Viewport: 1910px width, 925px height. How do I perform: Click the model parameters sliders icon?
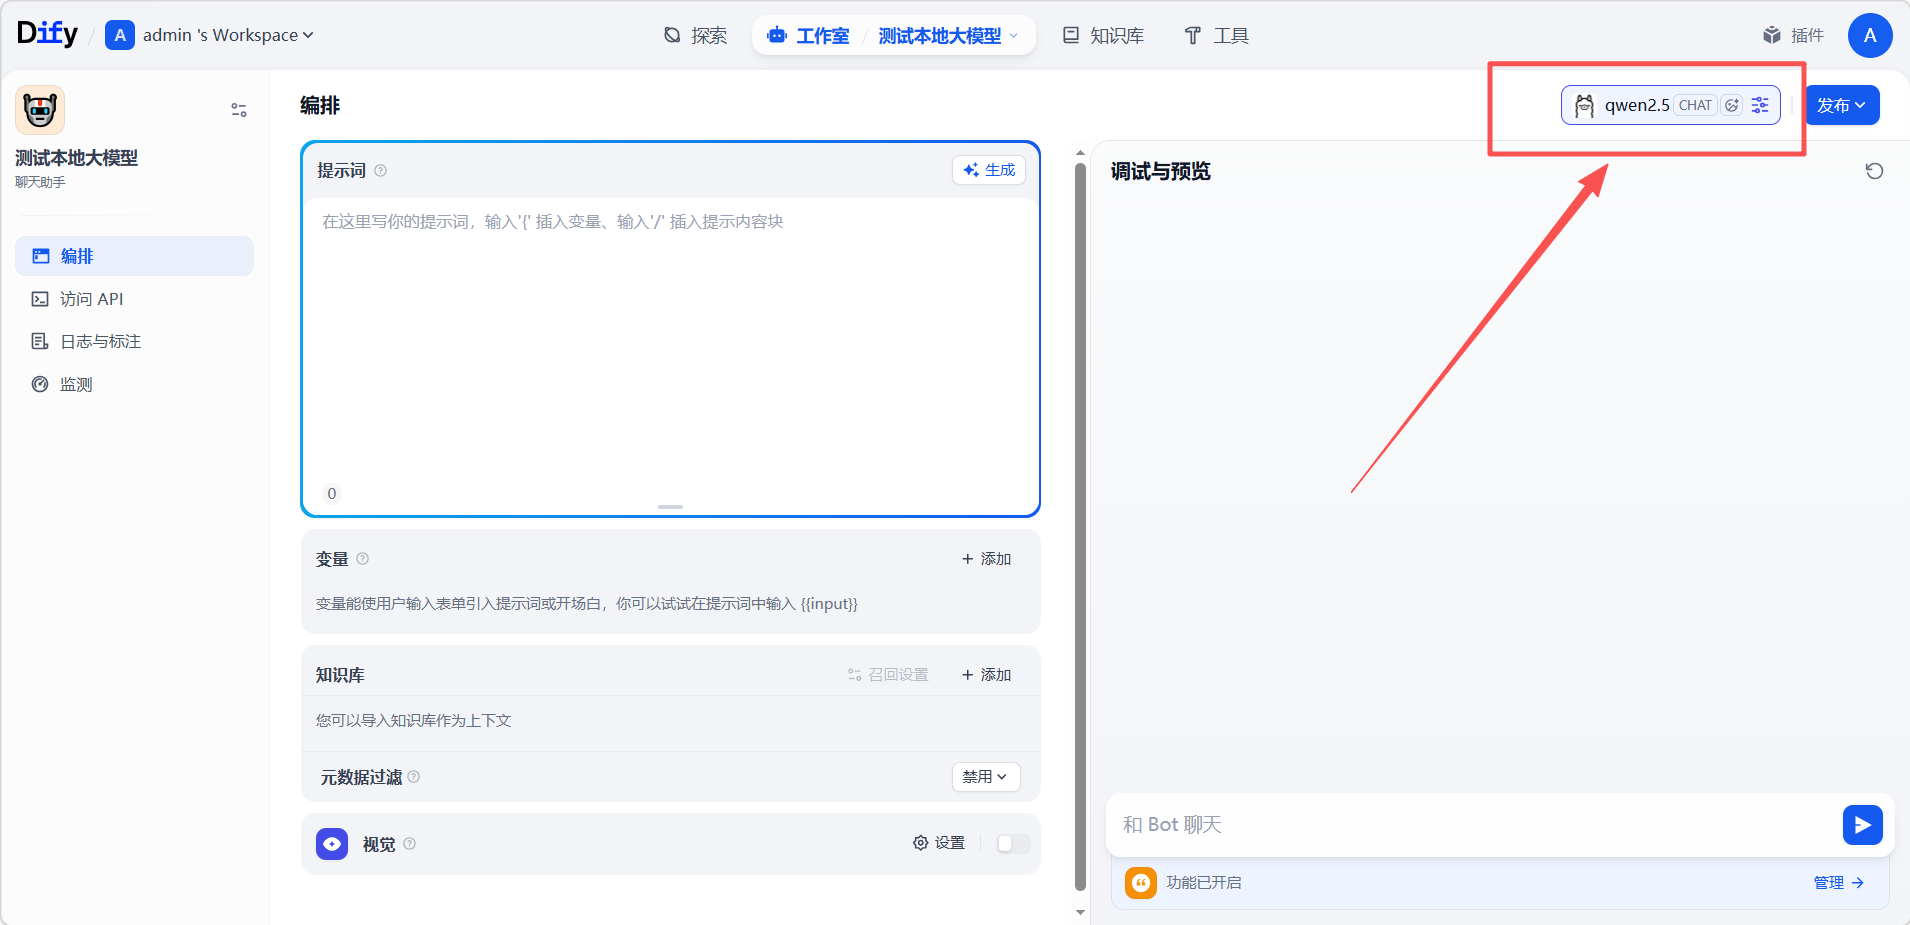(1760, 105)
